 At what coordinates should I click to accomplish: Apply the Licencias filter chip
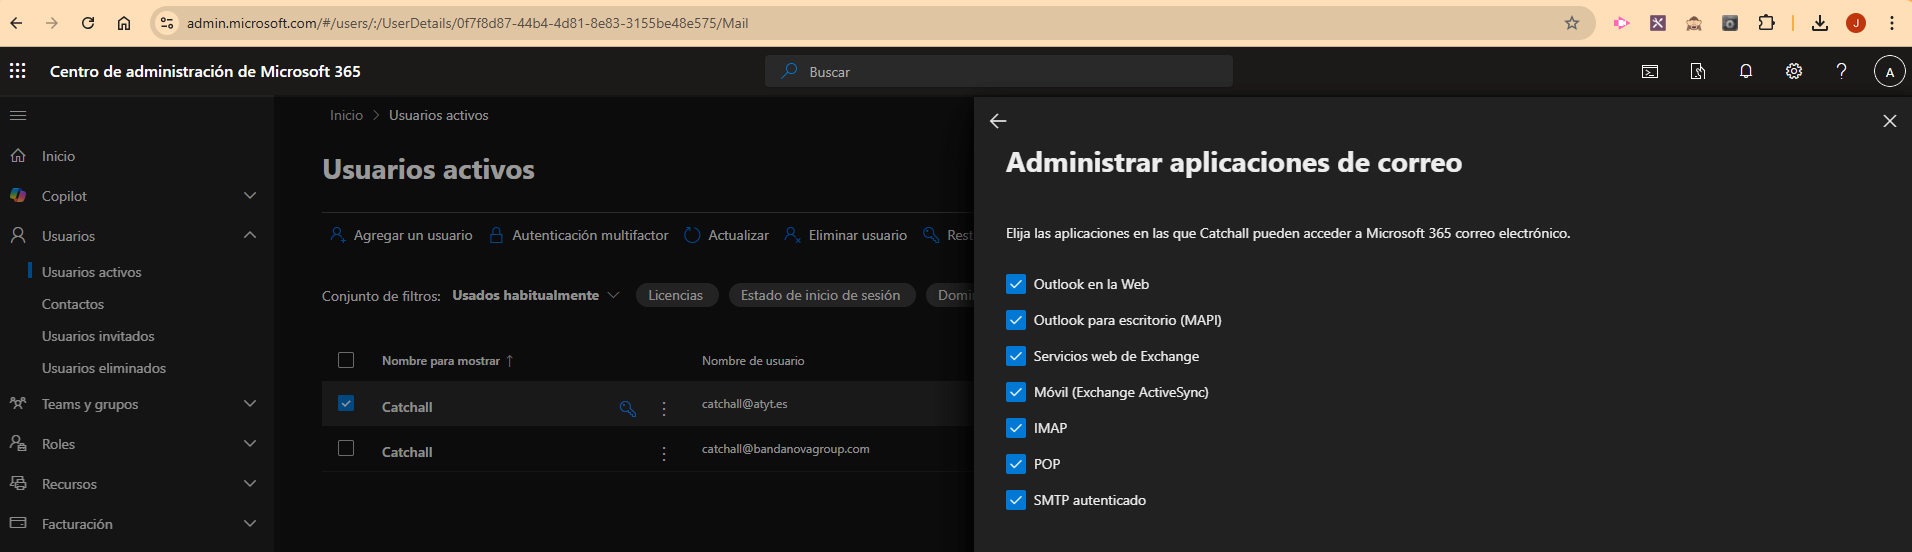click(676, 295)
